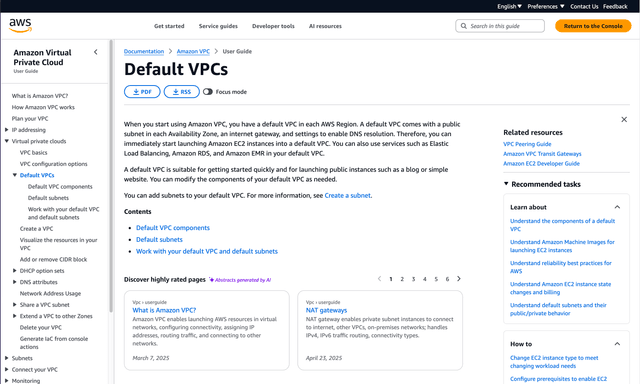Open Documentation breadcrumb link

(144, 51)
